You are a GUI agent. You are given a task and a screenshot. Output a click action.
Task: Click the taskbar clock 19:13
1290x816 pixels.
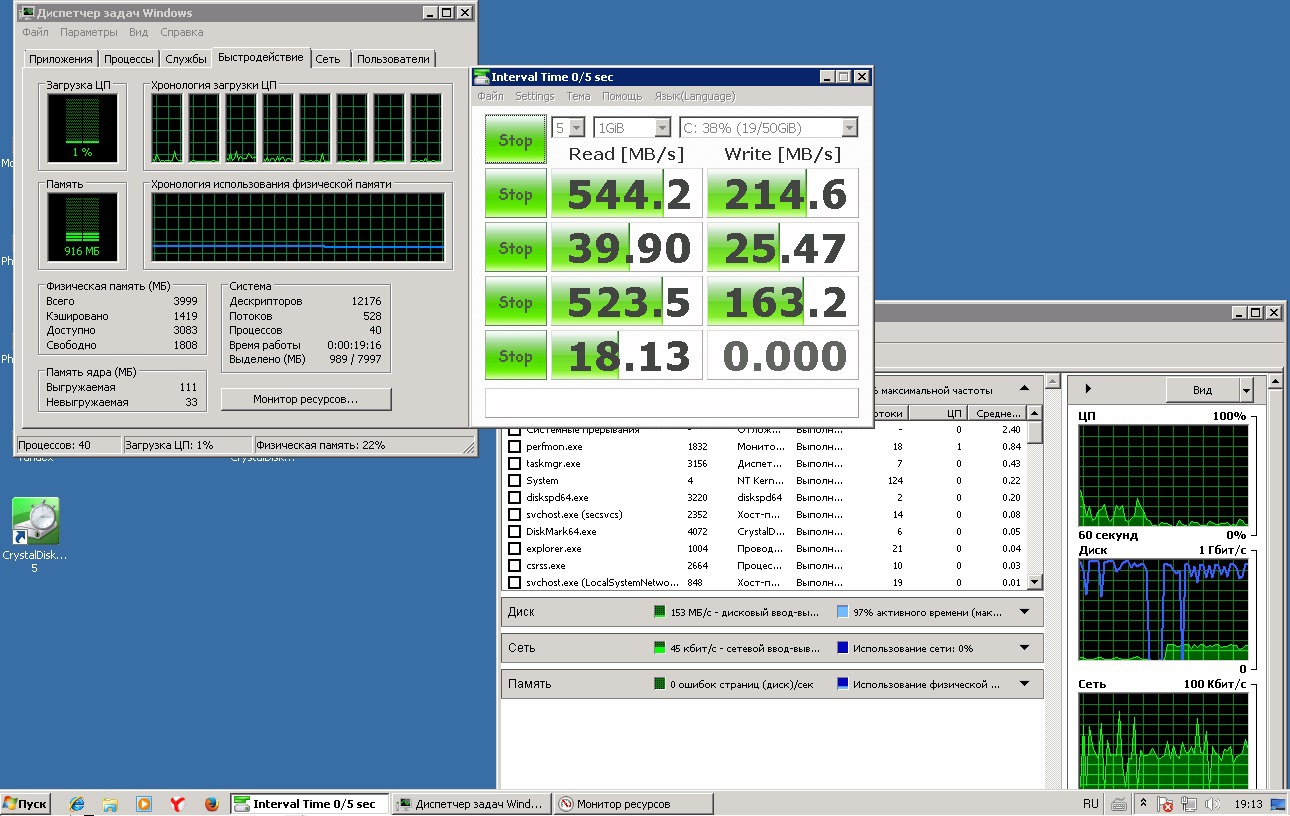(1249, 804)
